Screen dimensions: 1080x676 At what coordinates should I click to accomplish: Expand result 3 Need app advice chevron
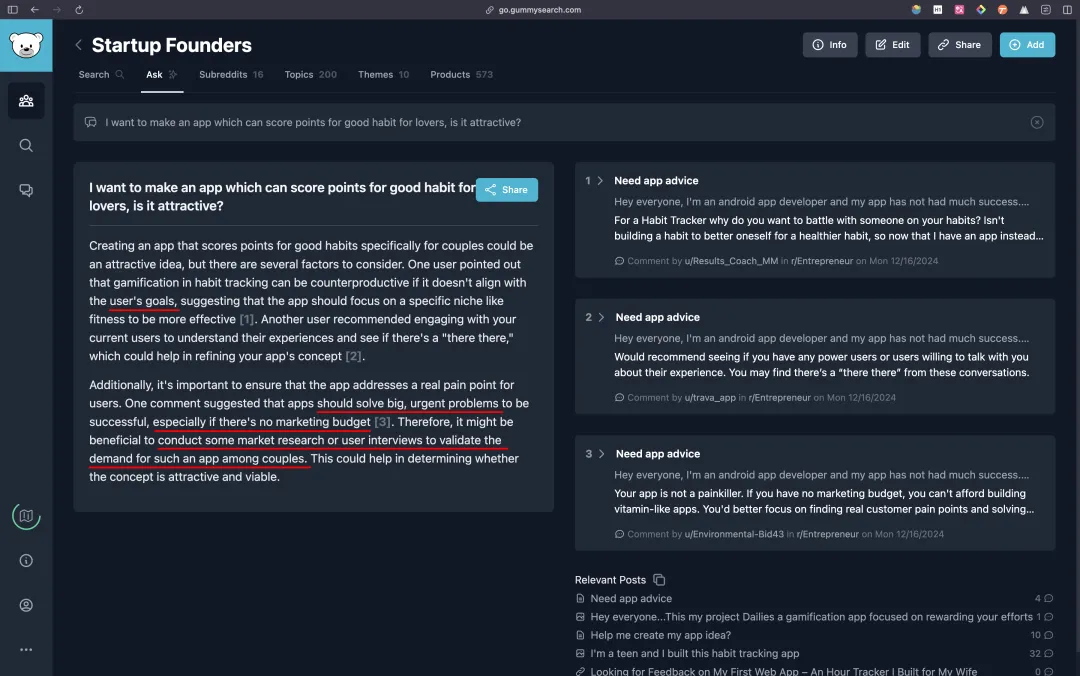point(601,453)
